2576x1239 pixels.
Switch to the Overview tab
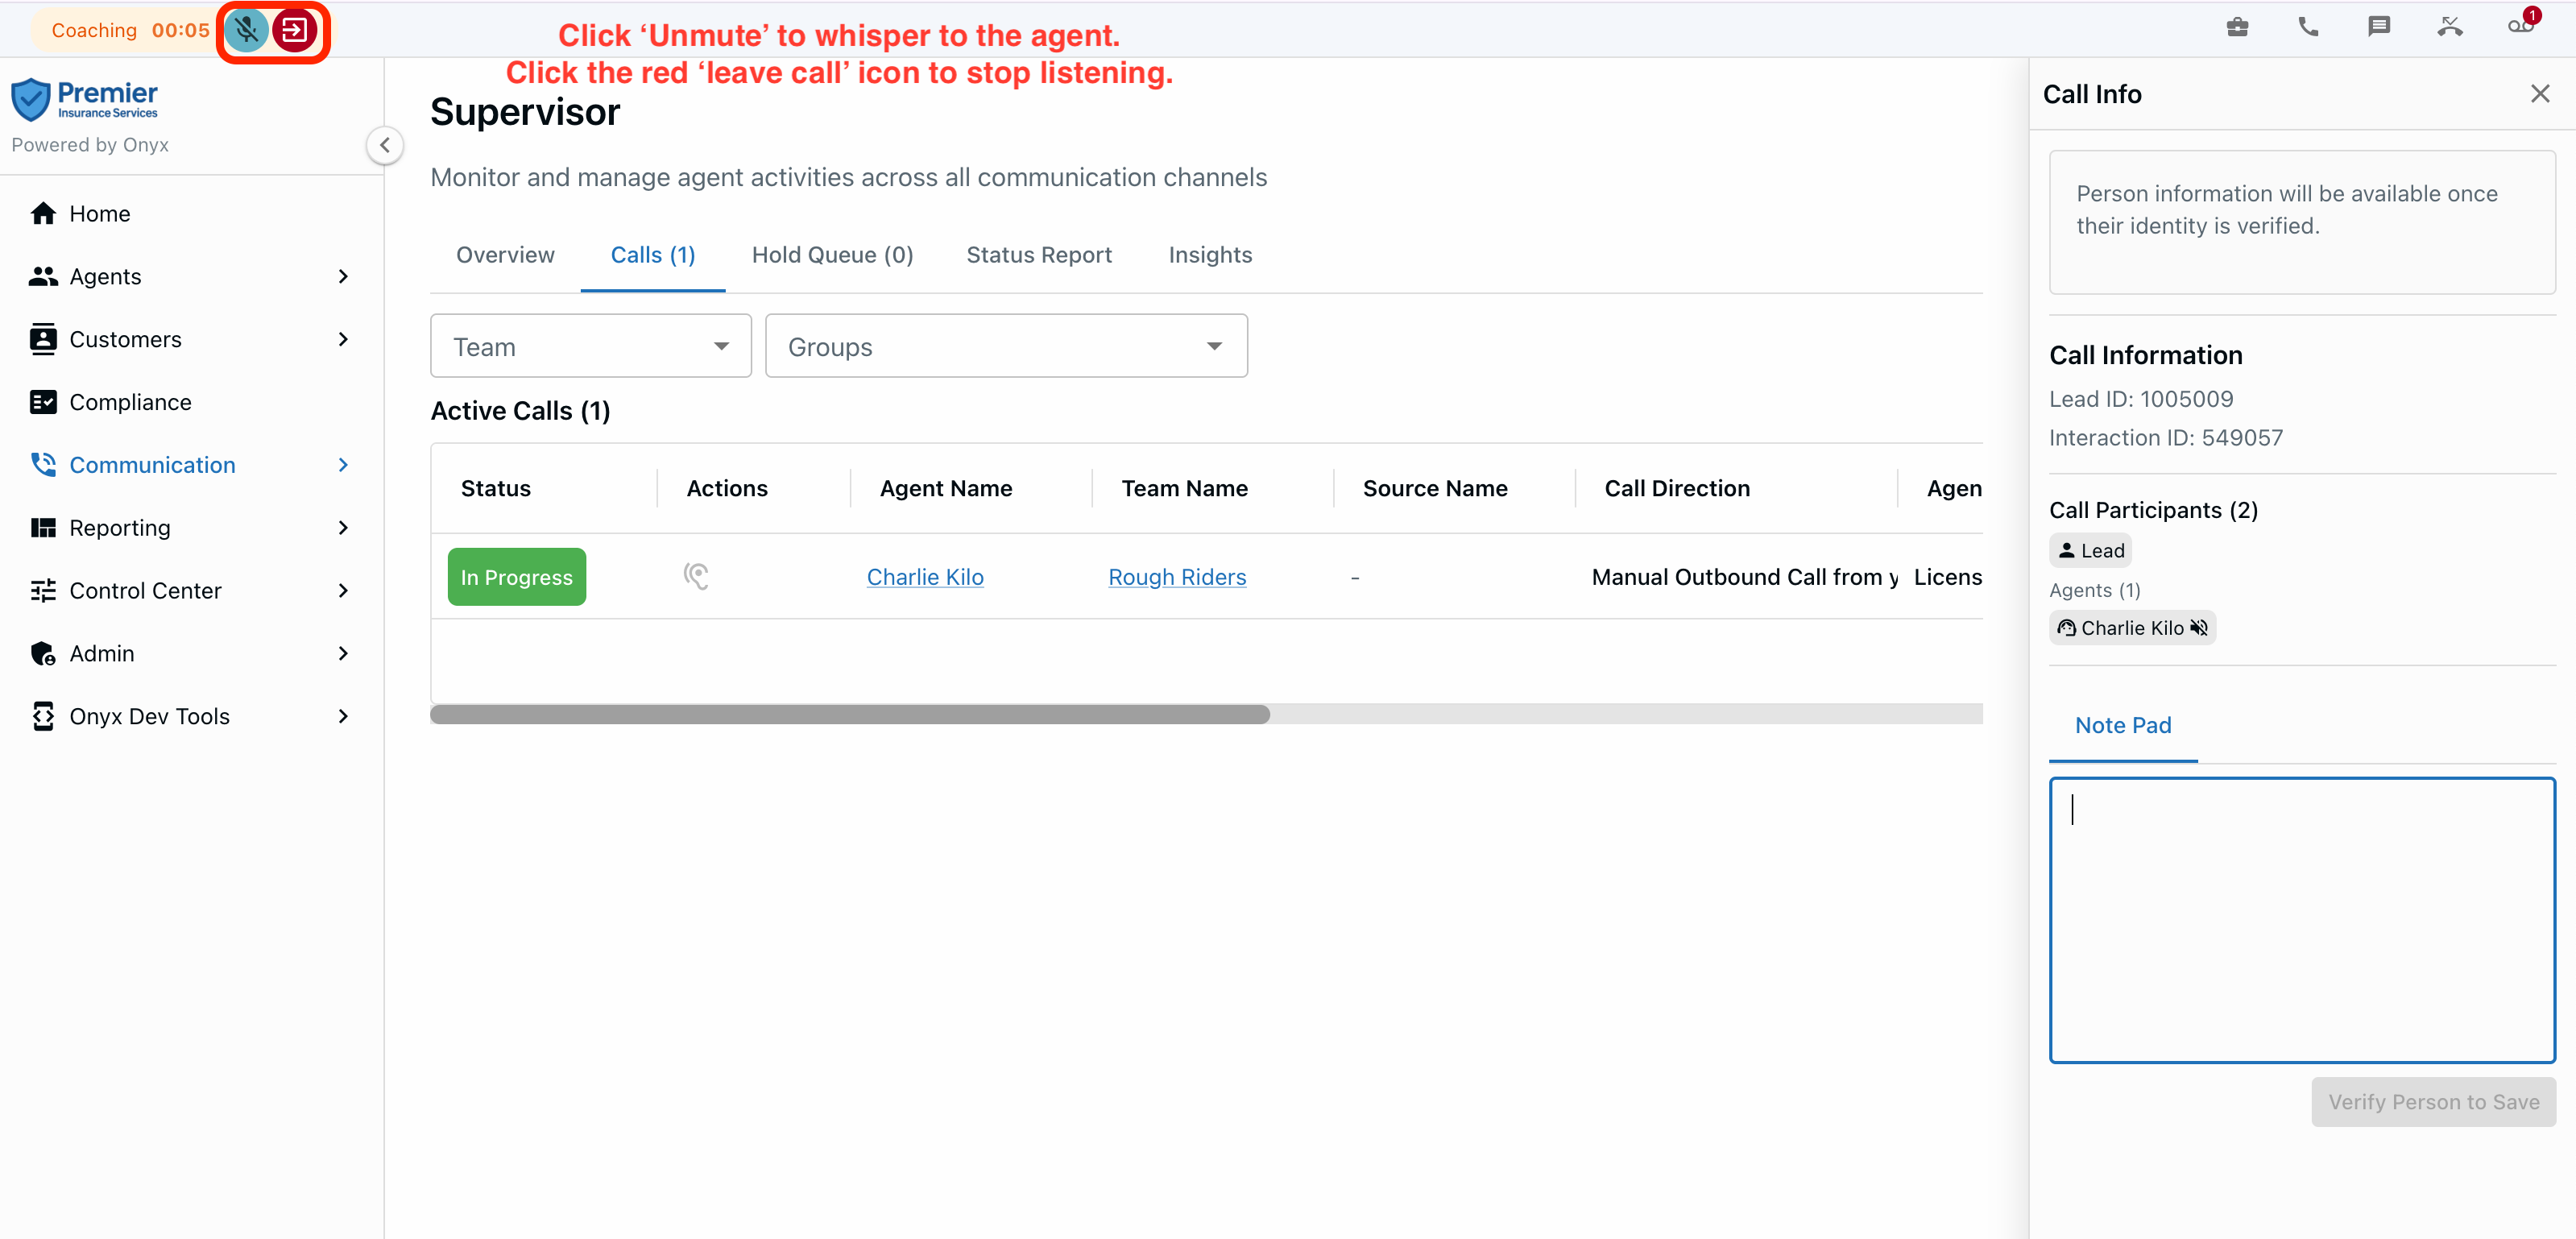point(505,255)
